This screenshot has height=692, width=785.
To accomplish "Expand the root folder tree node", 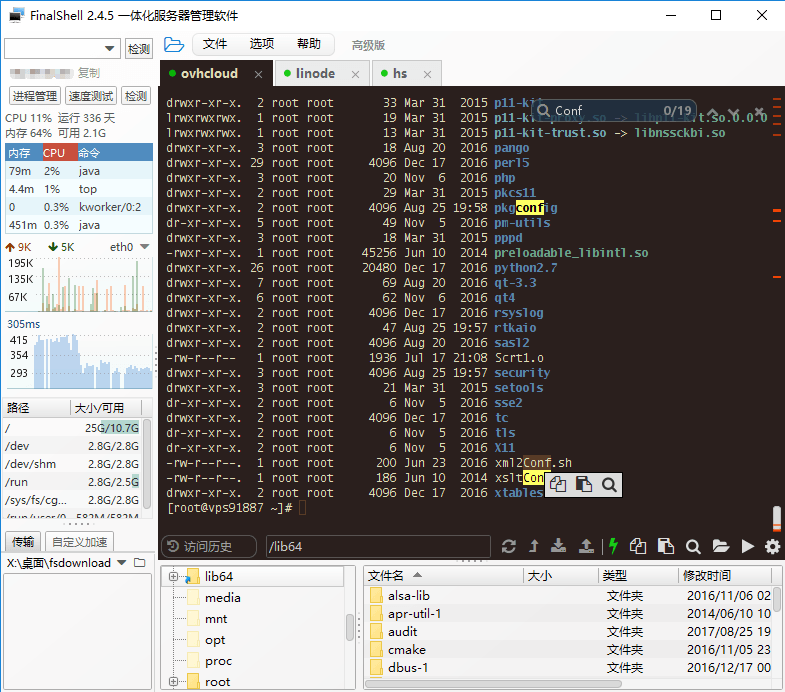I will point(173,681).
